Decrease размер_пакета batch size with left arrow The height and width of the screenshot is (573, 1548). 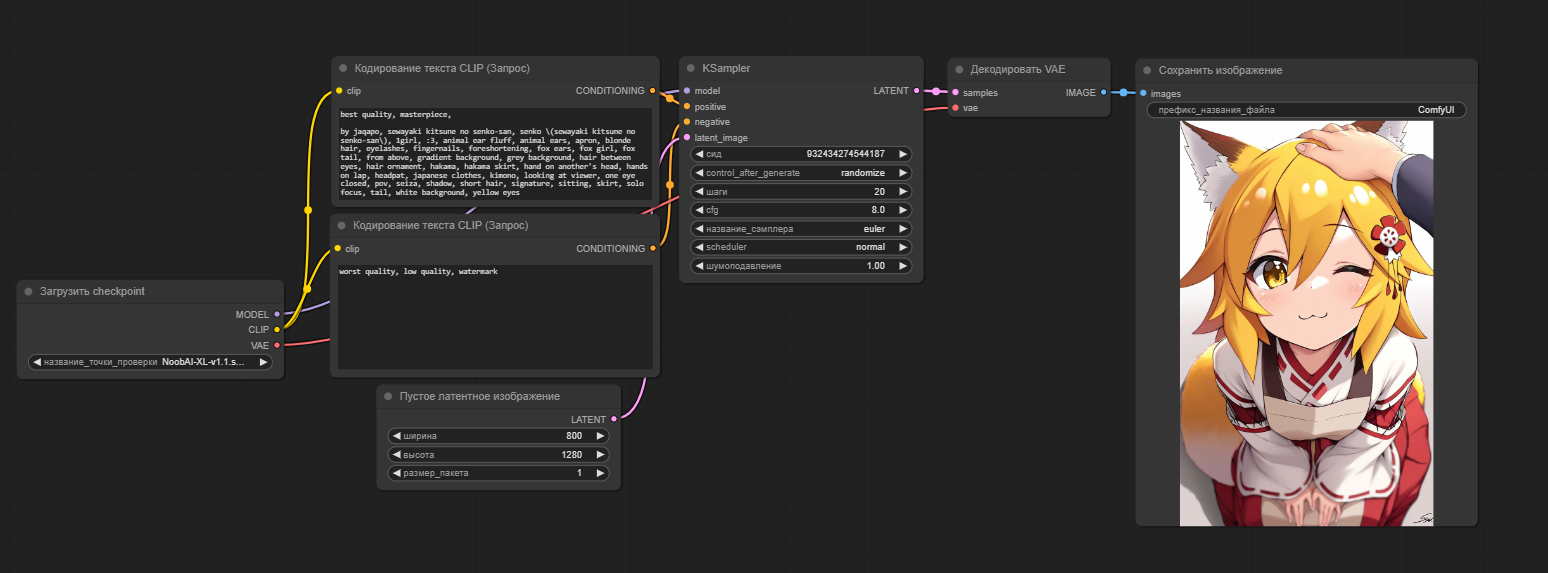[397, 473]
